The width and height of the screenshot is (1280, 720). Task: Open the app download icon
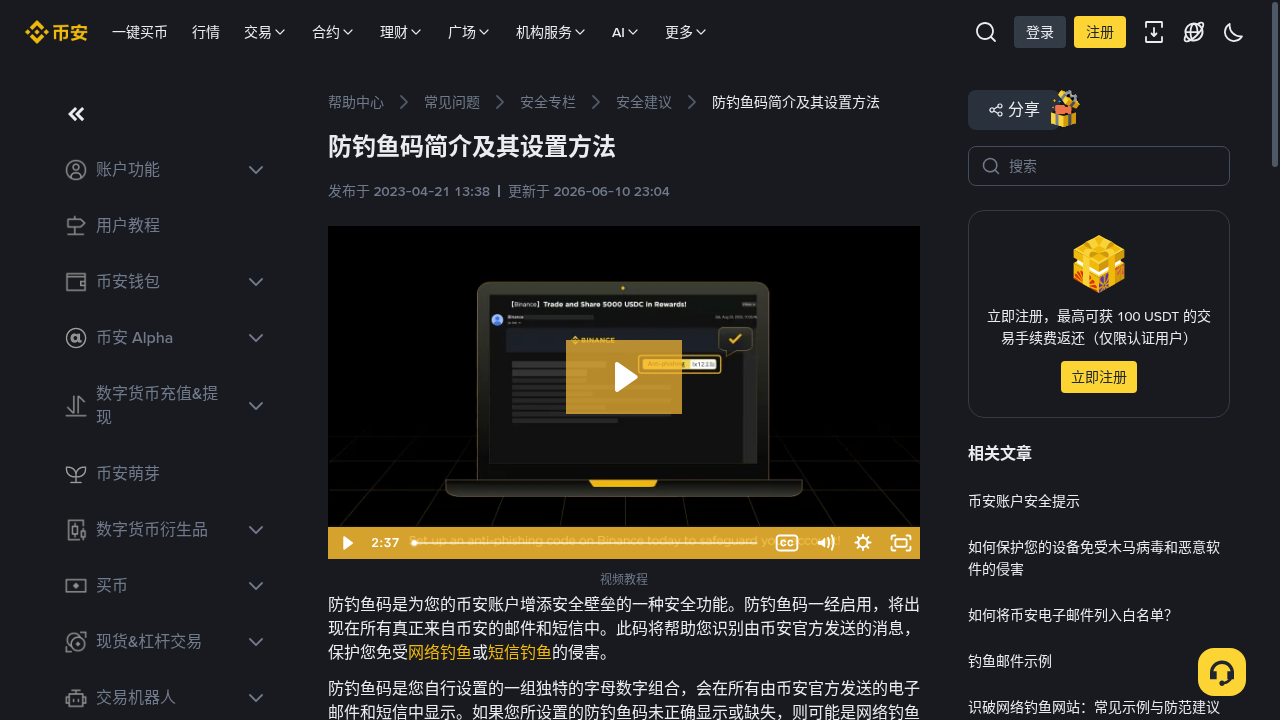(x=1154, y=32)
